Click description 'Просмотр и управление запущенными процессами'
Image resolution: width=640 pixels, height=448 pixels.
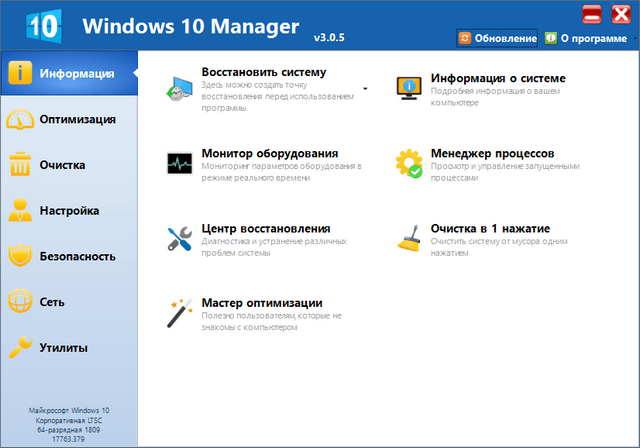pyautogui.click(x=505, y=172)
